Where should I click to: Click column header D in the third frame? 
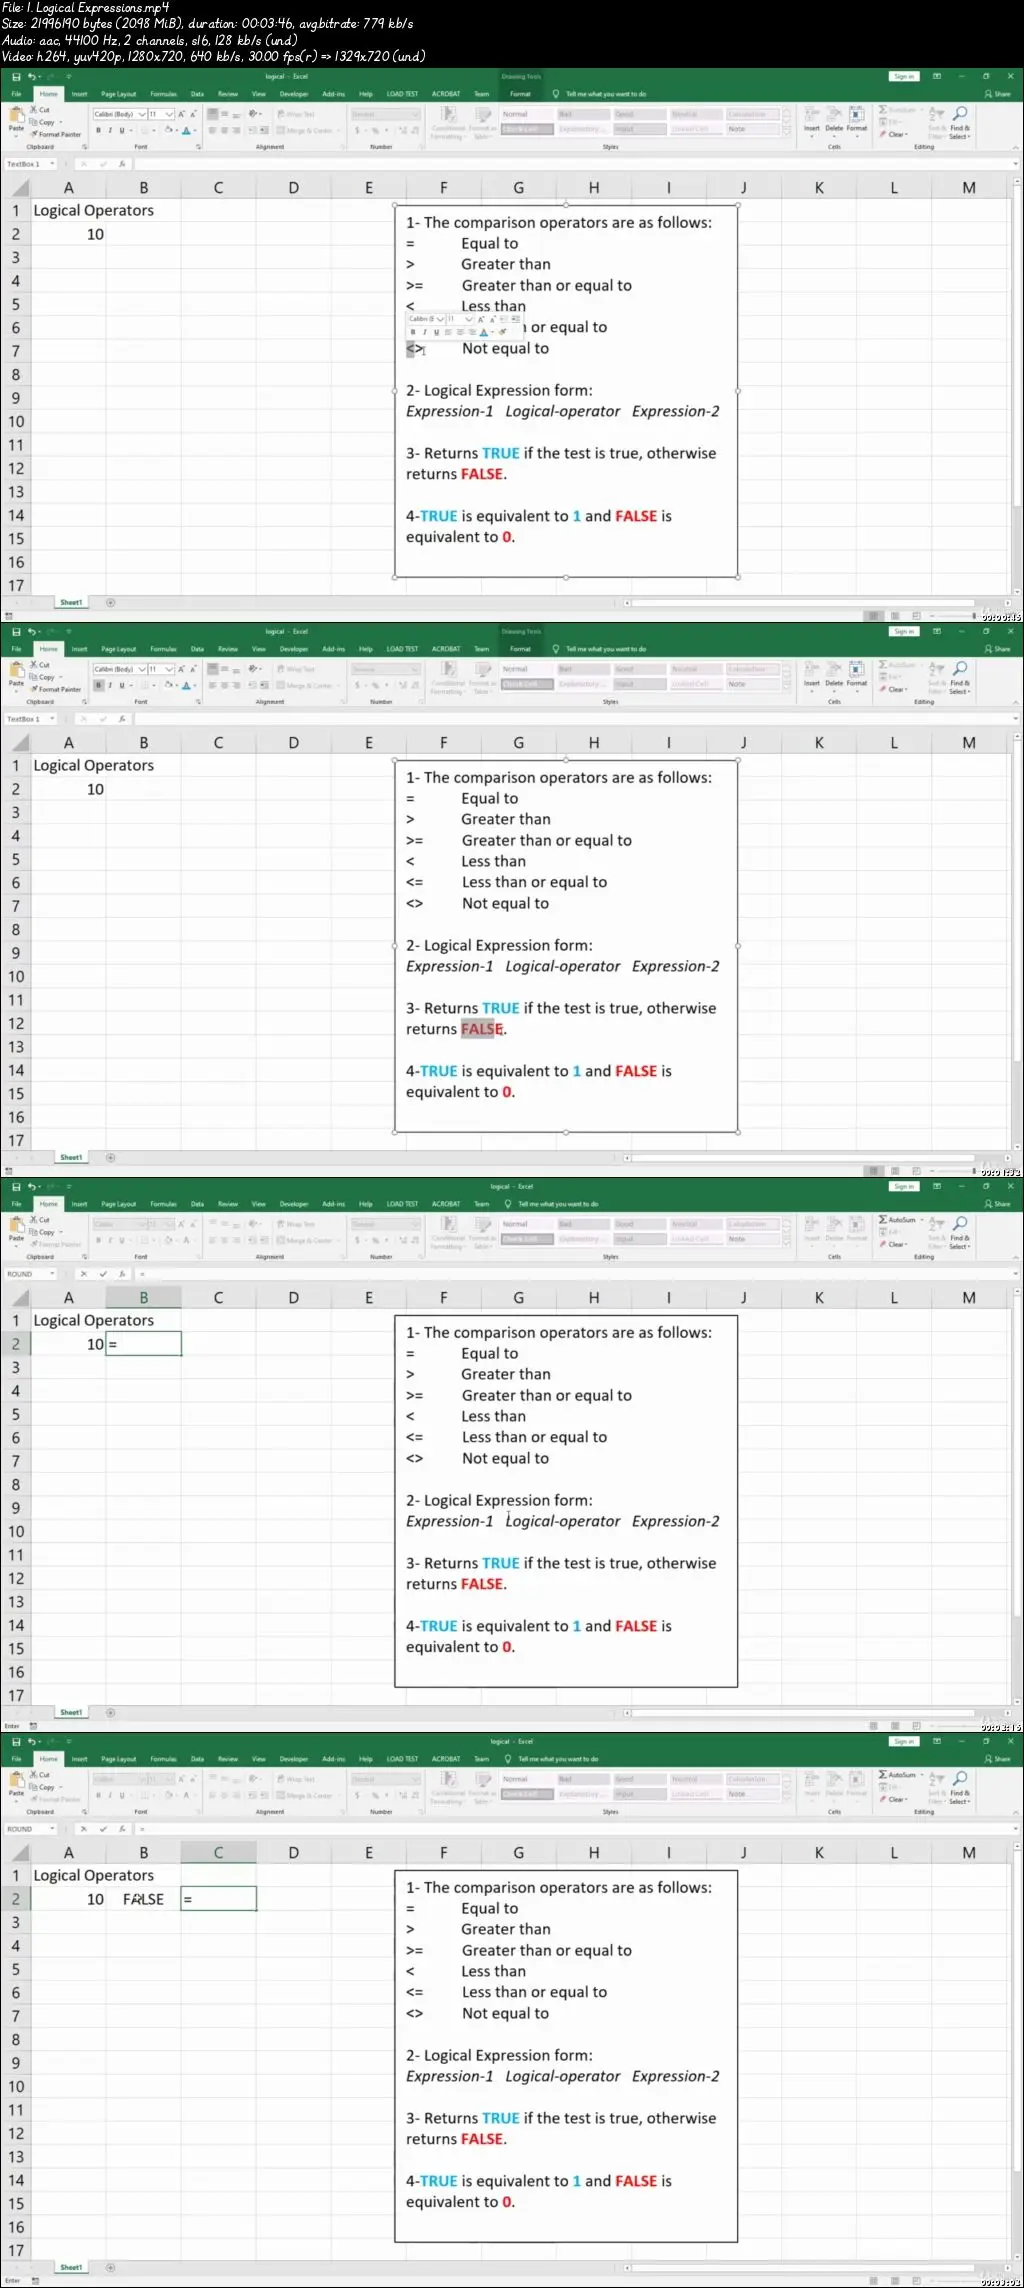(293, 1298)
